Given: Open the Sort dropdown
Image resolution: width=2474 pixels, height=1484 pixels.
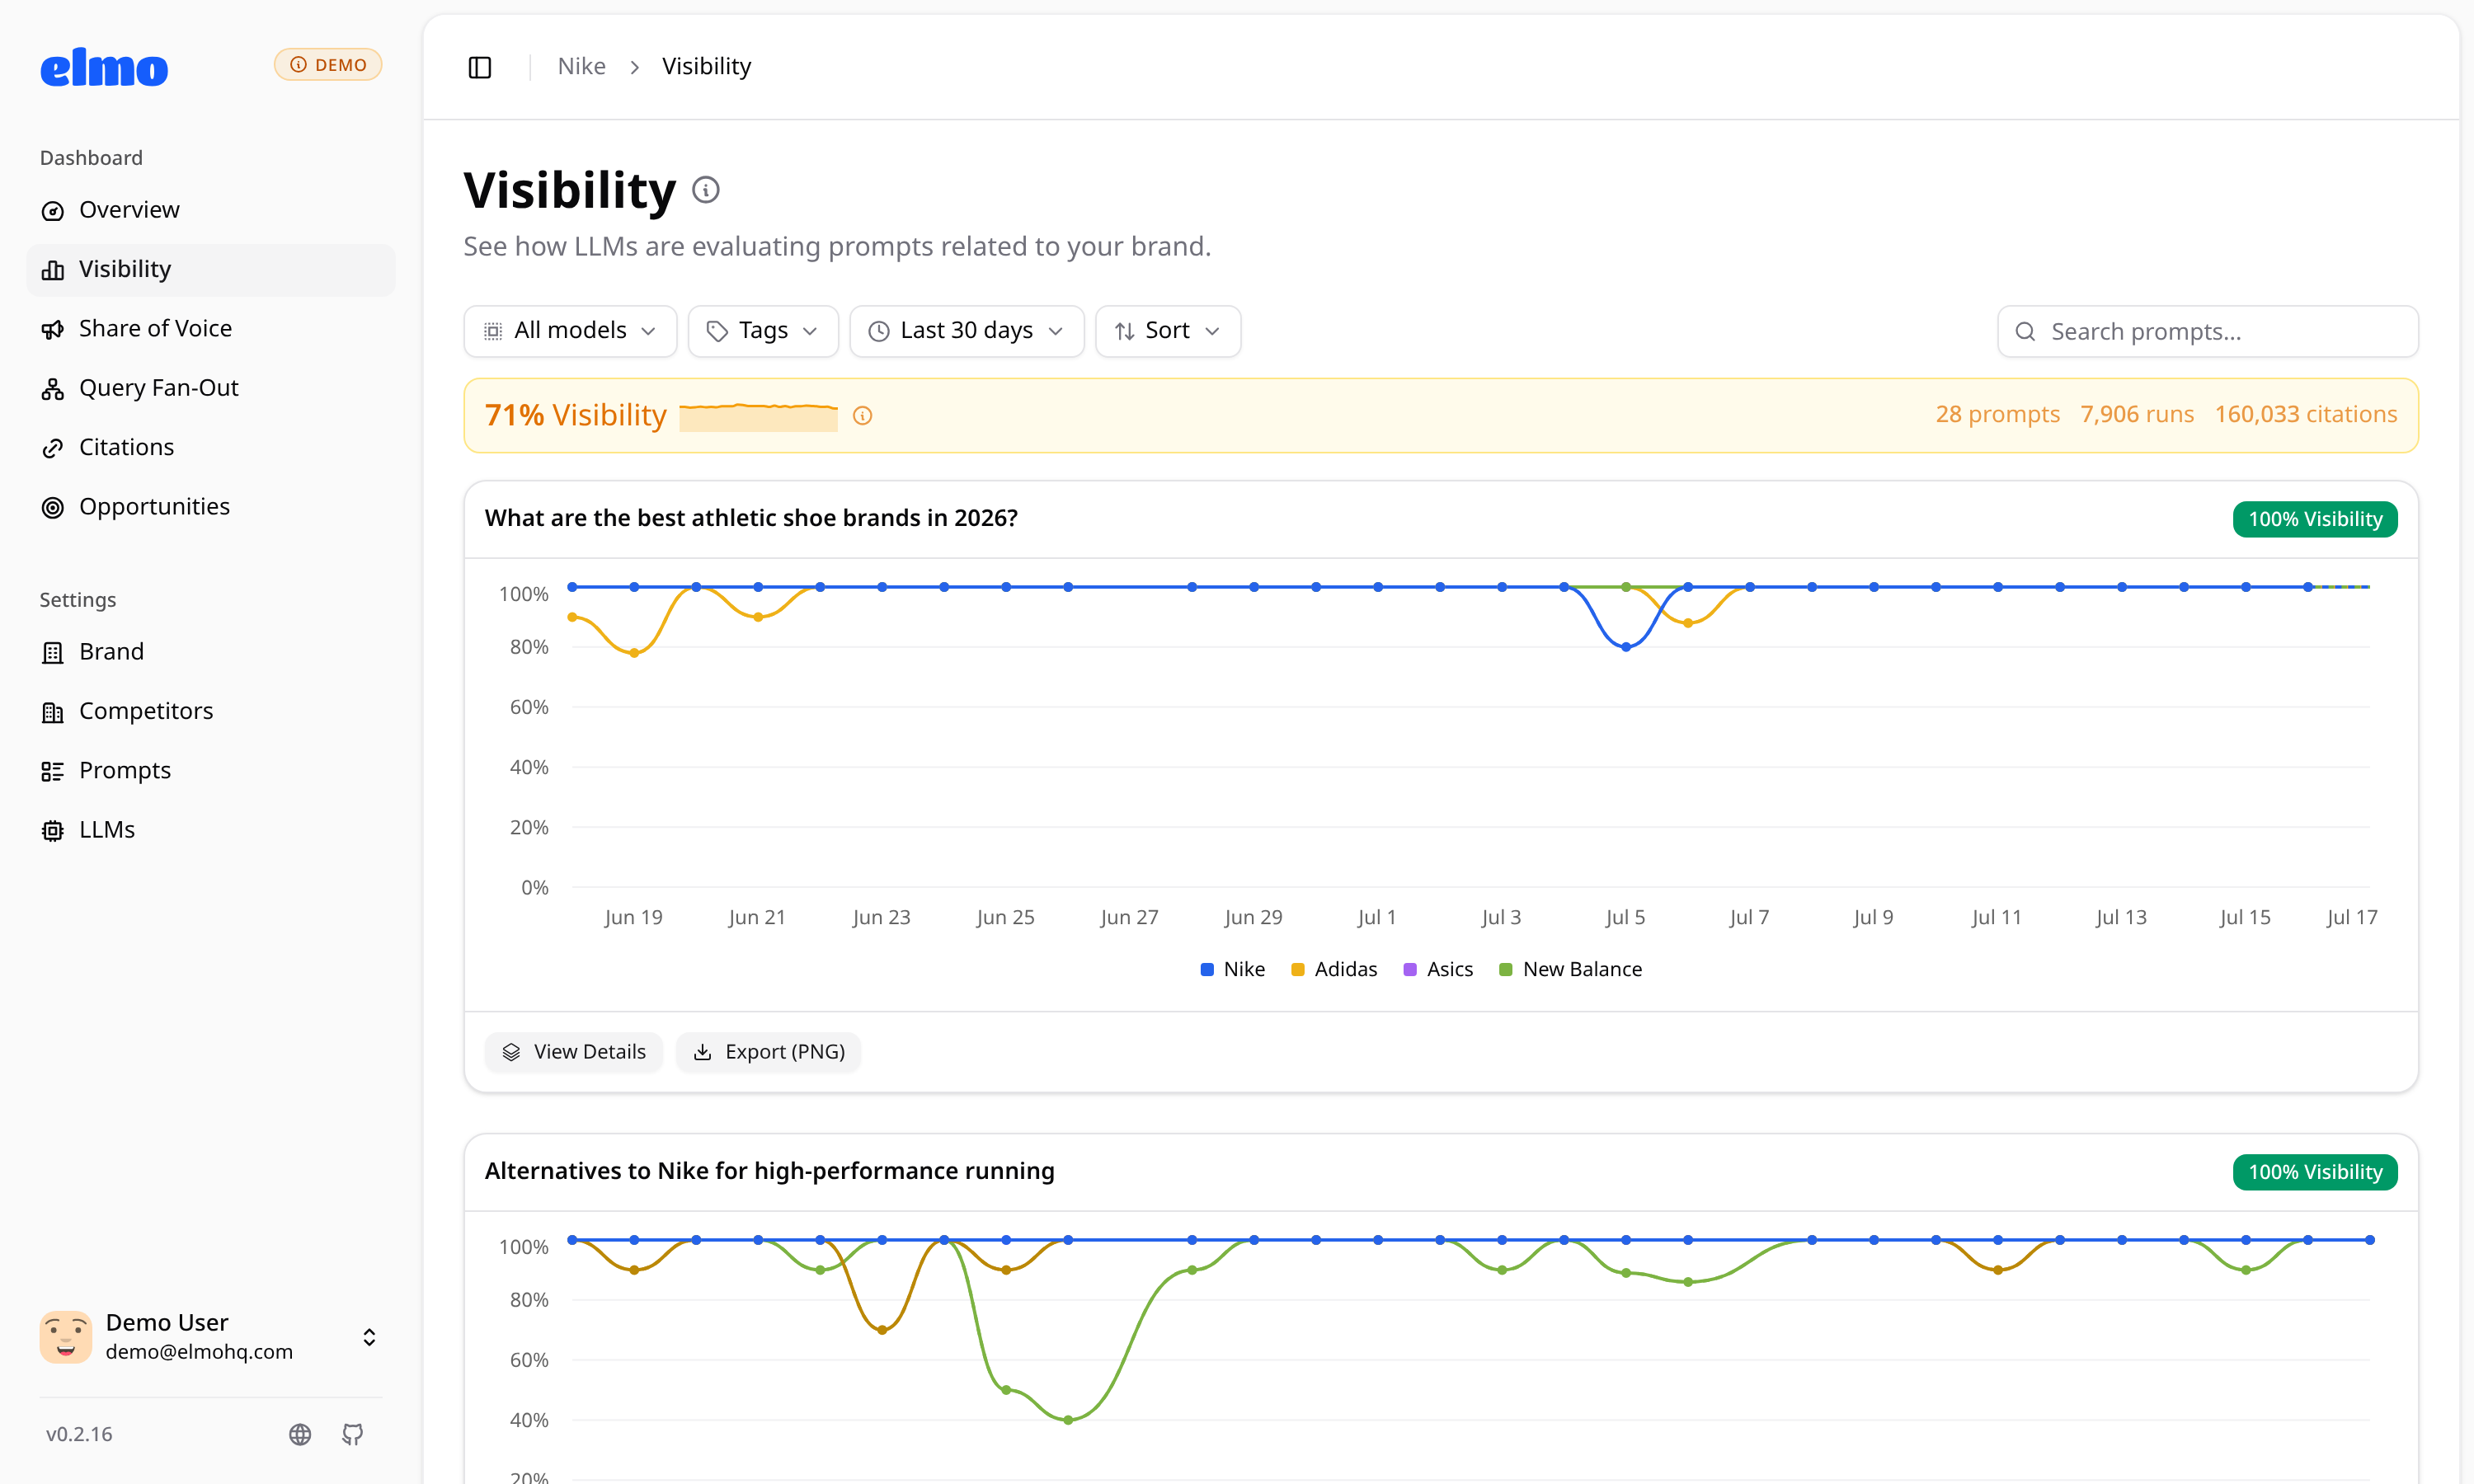Looking at the screenshot, I should tap(1168, 331).
